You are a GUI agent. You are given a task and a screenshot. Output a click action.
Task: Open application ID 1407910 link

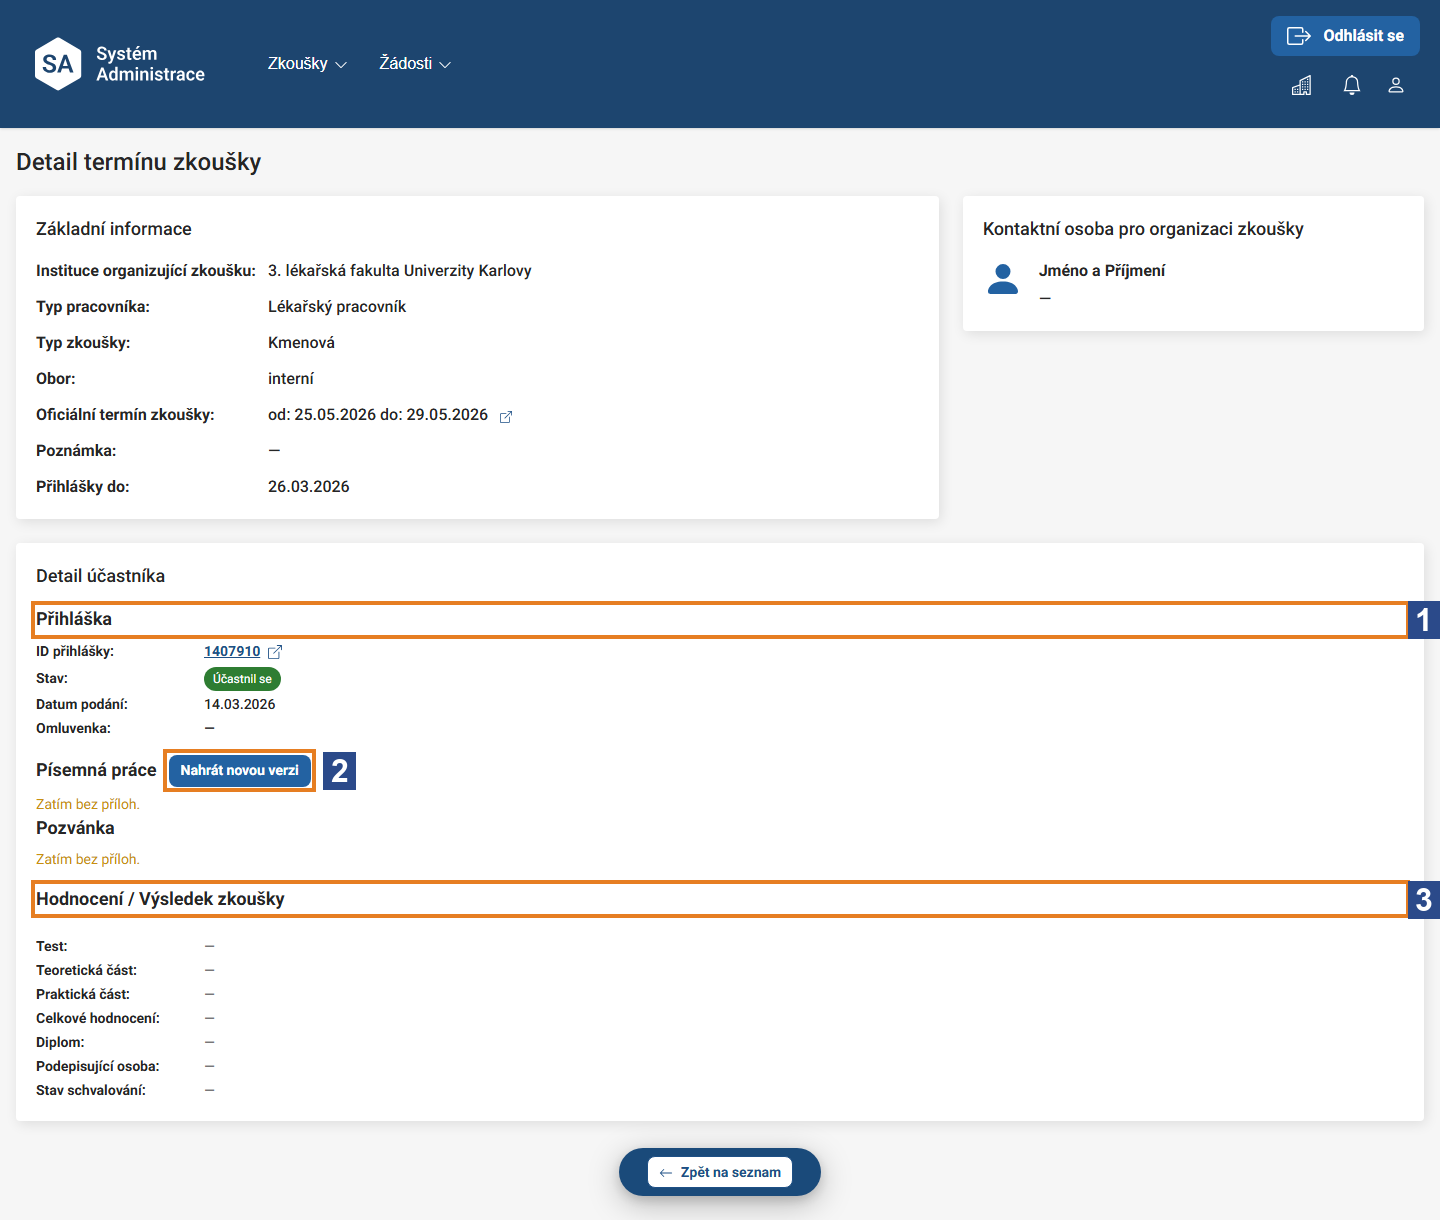point(232,651)
